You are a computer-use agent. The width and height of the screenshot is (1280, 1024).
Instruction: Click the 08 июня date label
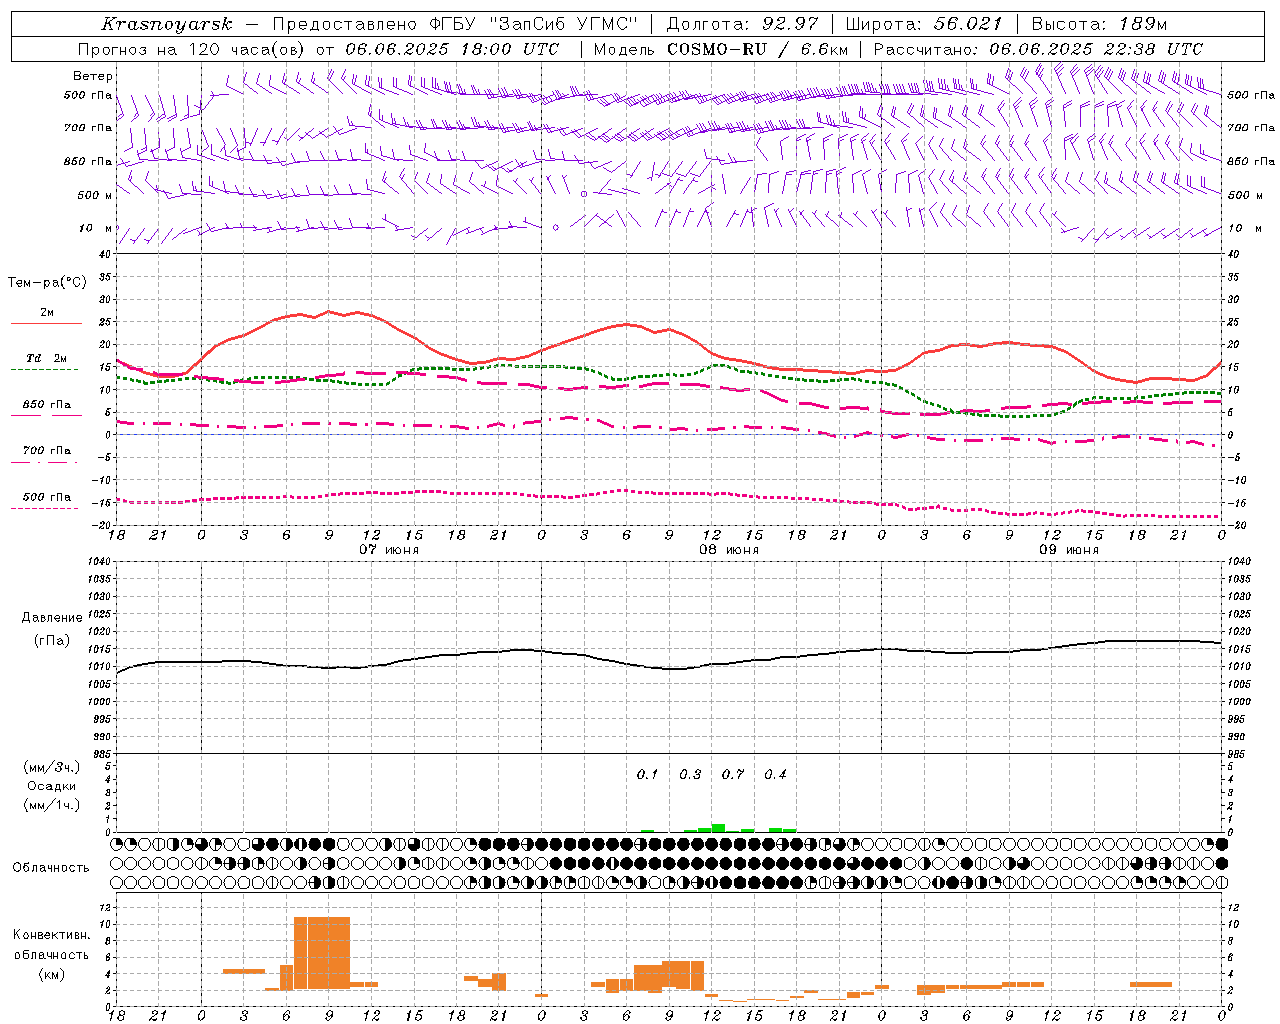[x=729, y=550]
